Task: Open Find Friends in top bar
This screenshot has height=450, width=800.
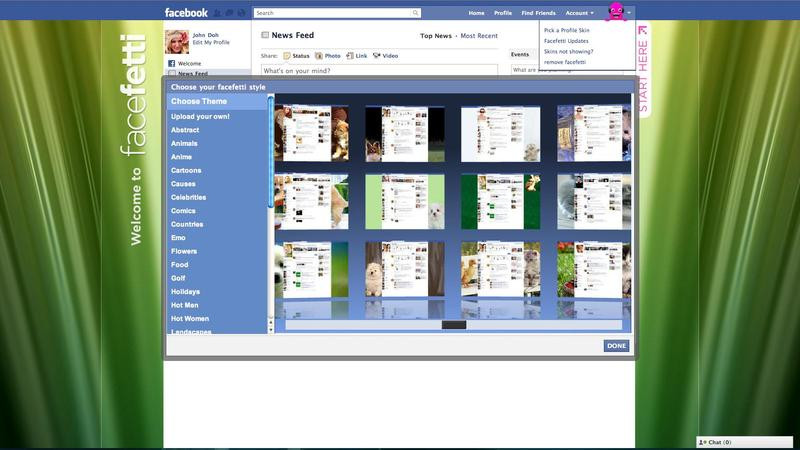Action: [538, 13]
